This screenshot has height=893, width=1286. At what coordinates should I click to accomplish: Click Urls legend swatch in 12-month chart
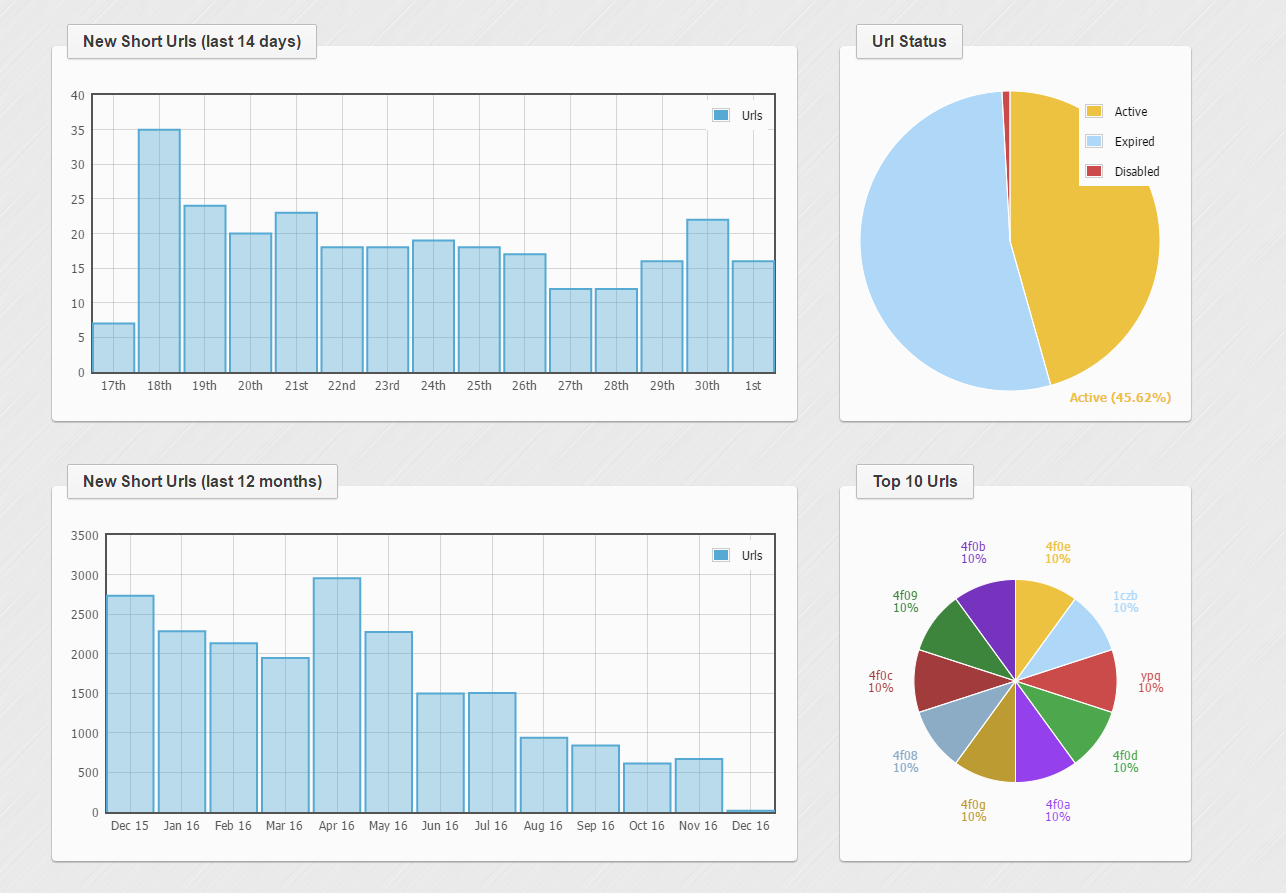[x=721, y=555]
